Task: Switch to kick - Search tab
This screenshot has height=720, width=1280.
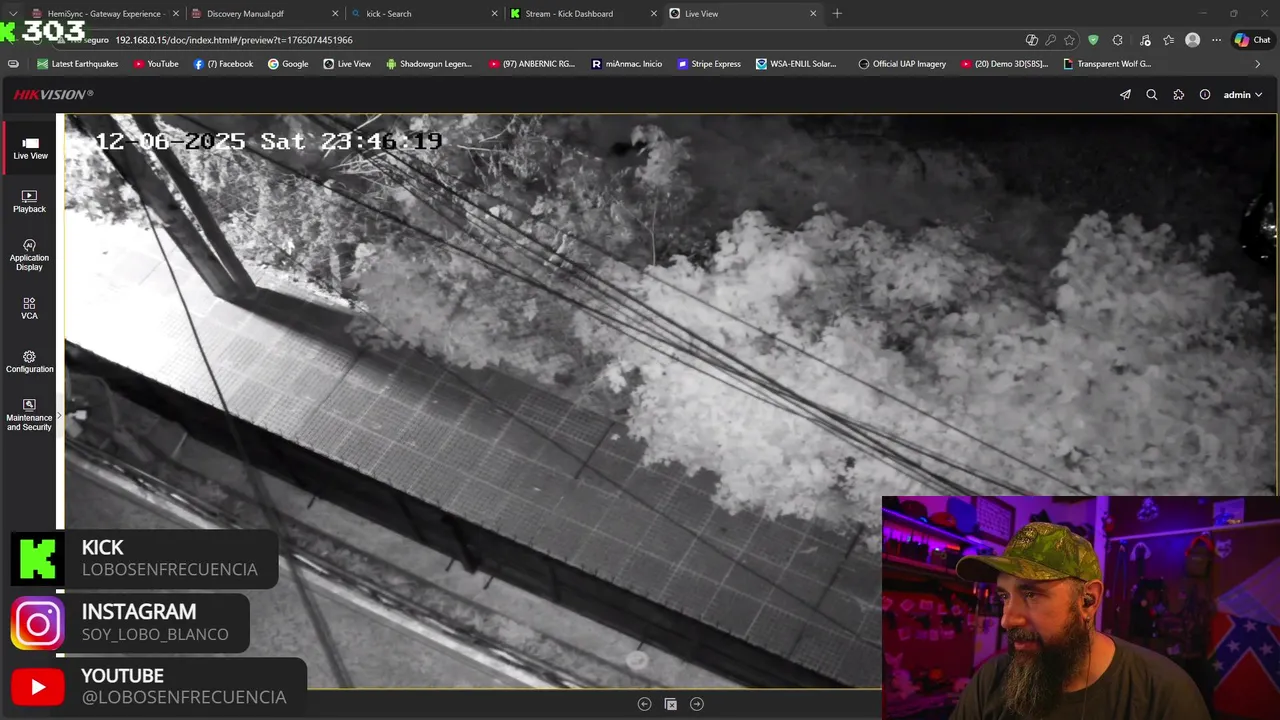Action: (x=425, y=14)
